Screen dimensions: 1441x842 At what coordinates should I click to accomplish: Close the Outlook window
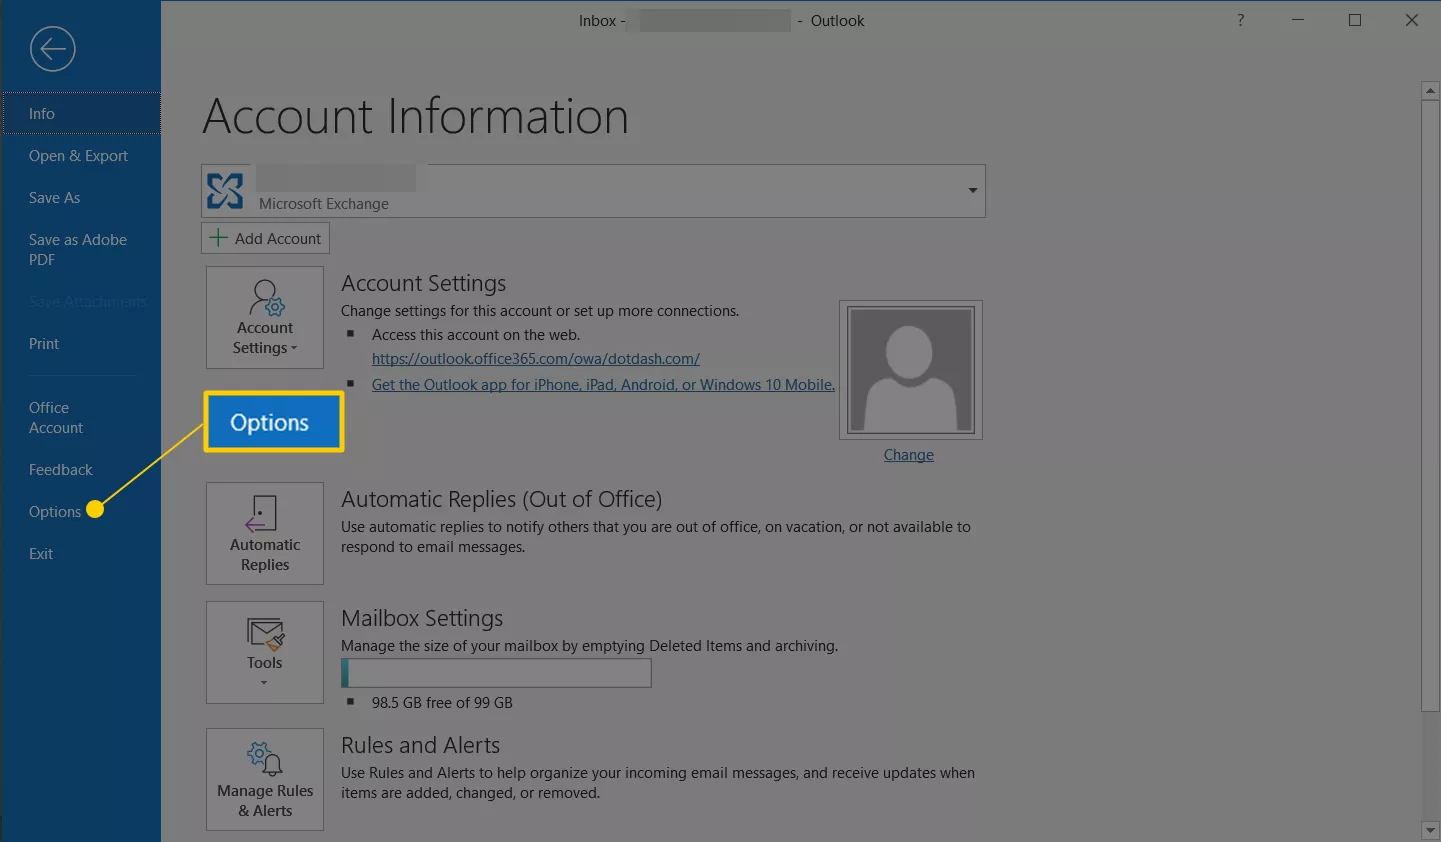coord(1412,20)
